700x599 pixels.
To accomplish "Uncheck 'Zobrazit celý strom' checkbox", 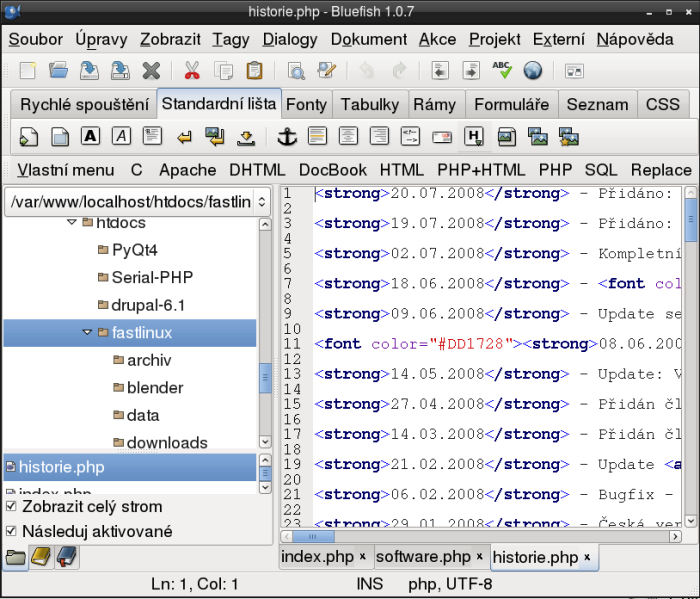I will pos(11,506).
